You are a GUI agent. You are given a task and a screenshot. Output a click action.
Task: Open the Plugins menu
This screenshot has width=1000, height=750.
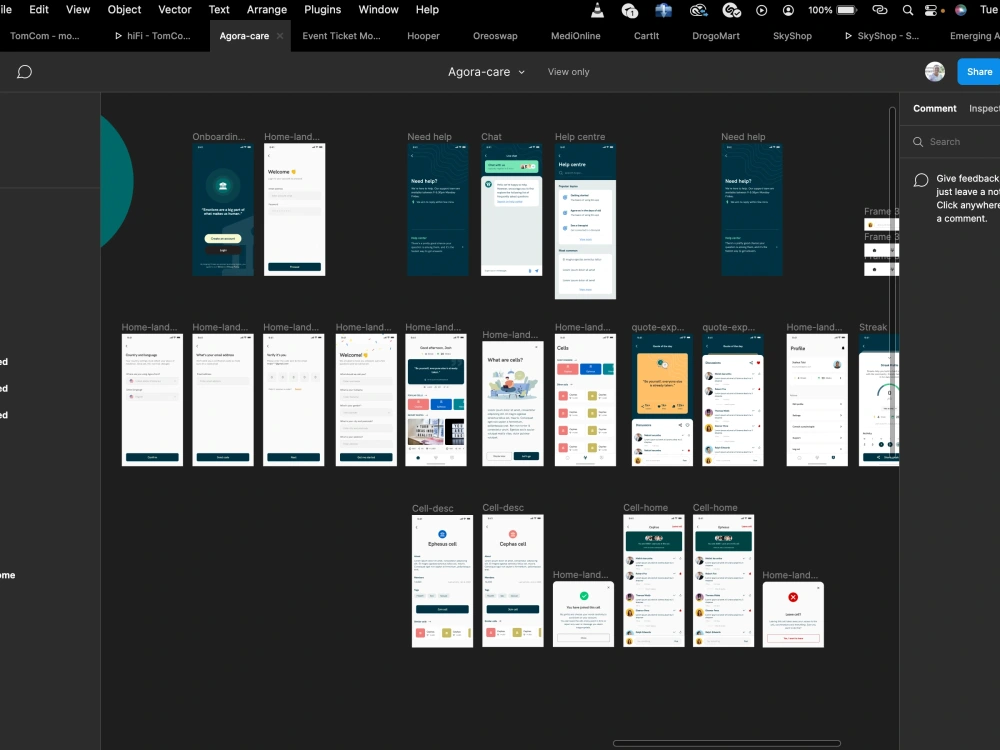click(x=322, y=10)
